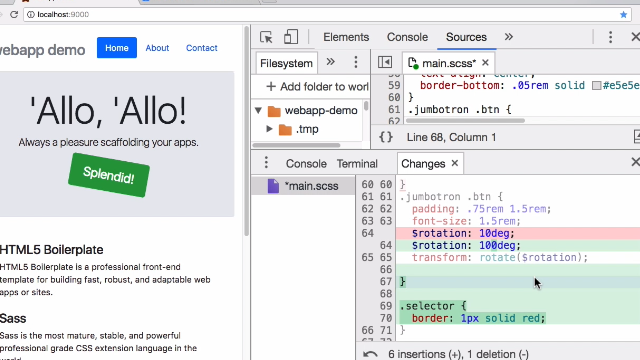Collapse the webapp-demo folder
The image size is (640, 360).
258,110
